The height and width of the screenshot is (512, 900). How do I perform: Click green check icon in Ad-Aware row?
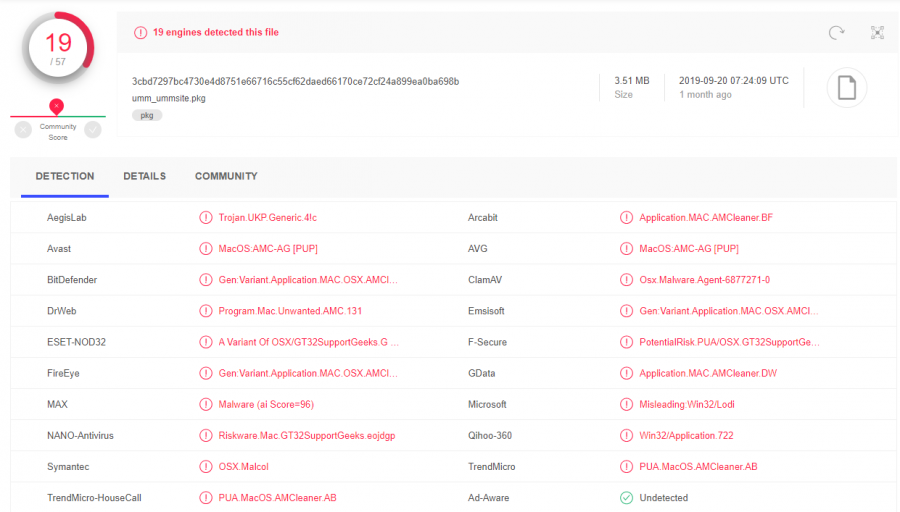pyautogui.click(x=626, y=498)
